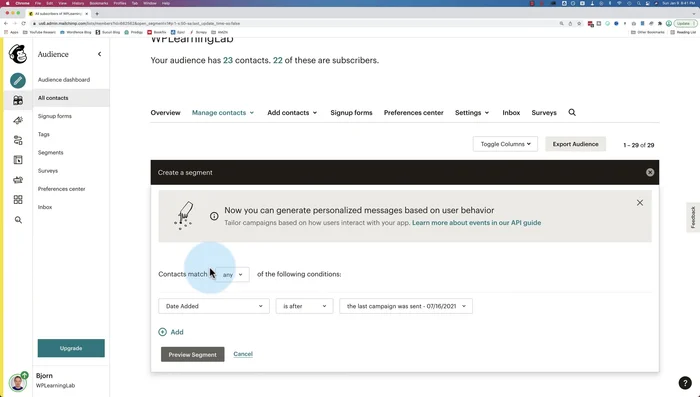Dismiss the personalized messages banner
Image resolution: width=700 pixels, height=397 pixels.
[640, 203]
